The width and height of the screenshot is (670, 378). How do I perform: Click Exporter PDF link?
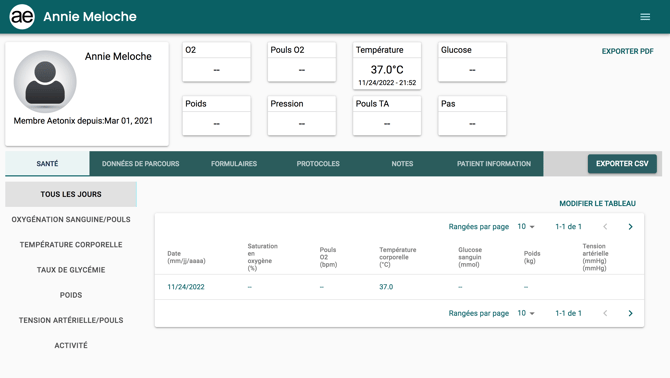627,51
